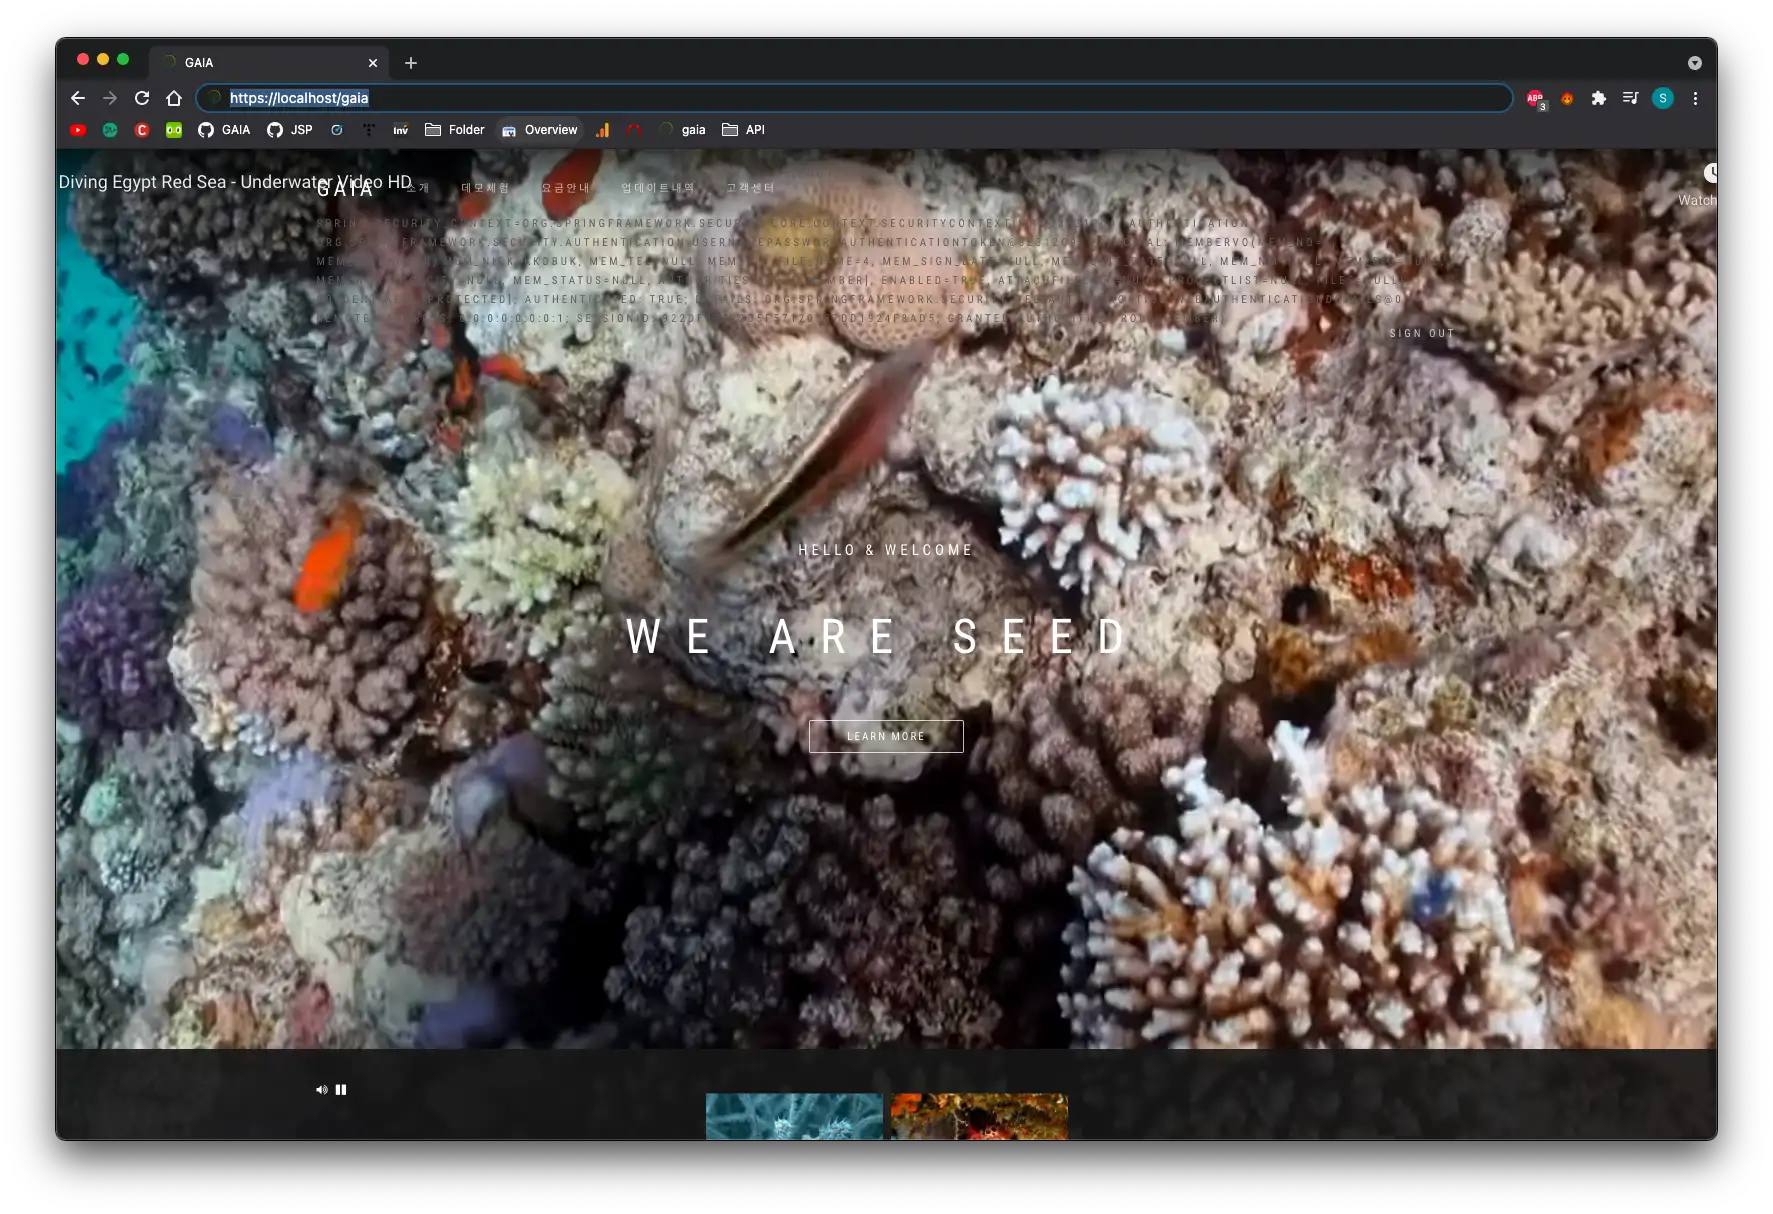Viewport: 1773px width, 1214px height.
Task: Open the gaia bookmark
Action: tap(683, 130)
